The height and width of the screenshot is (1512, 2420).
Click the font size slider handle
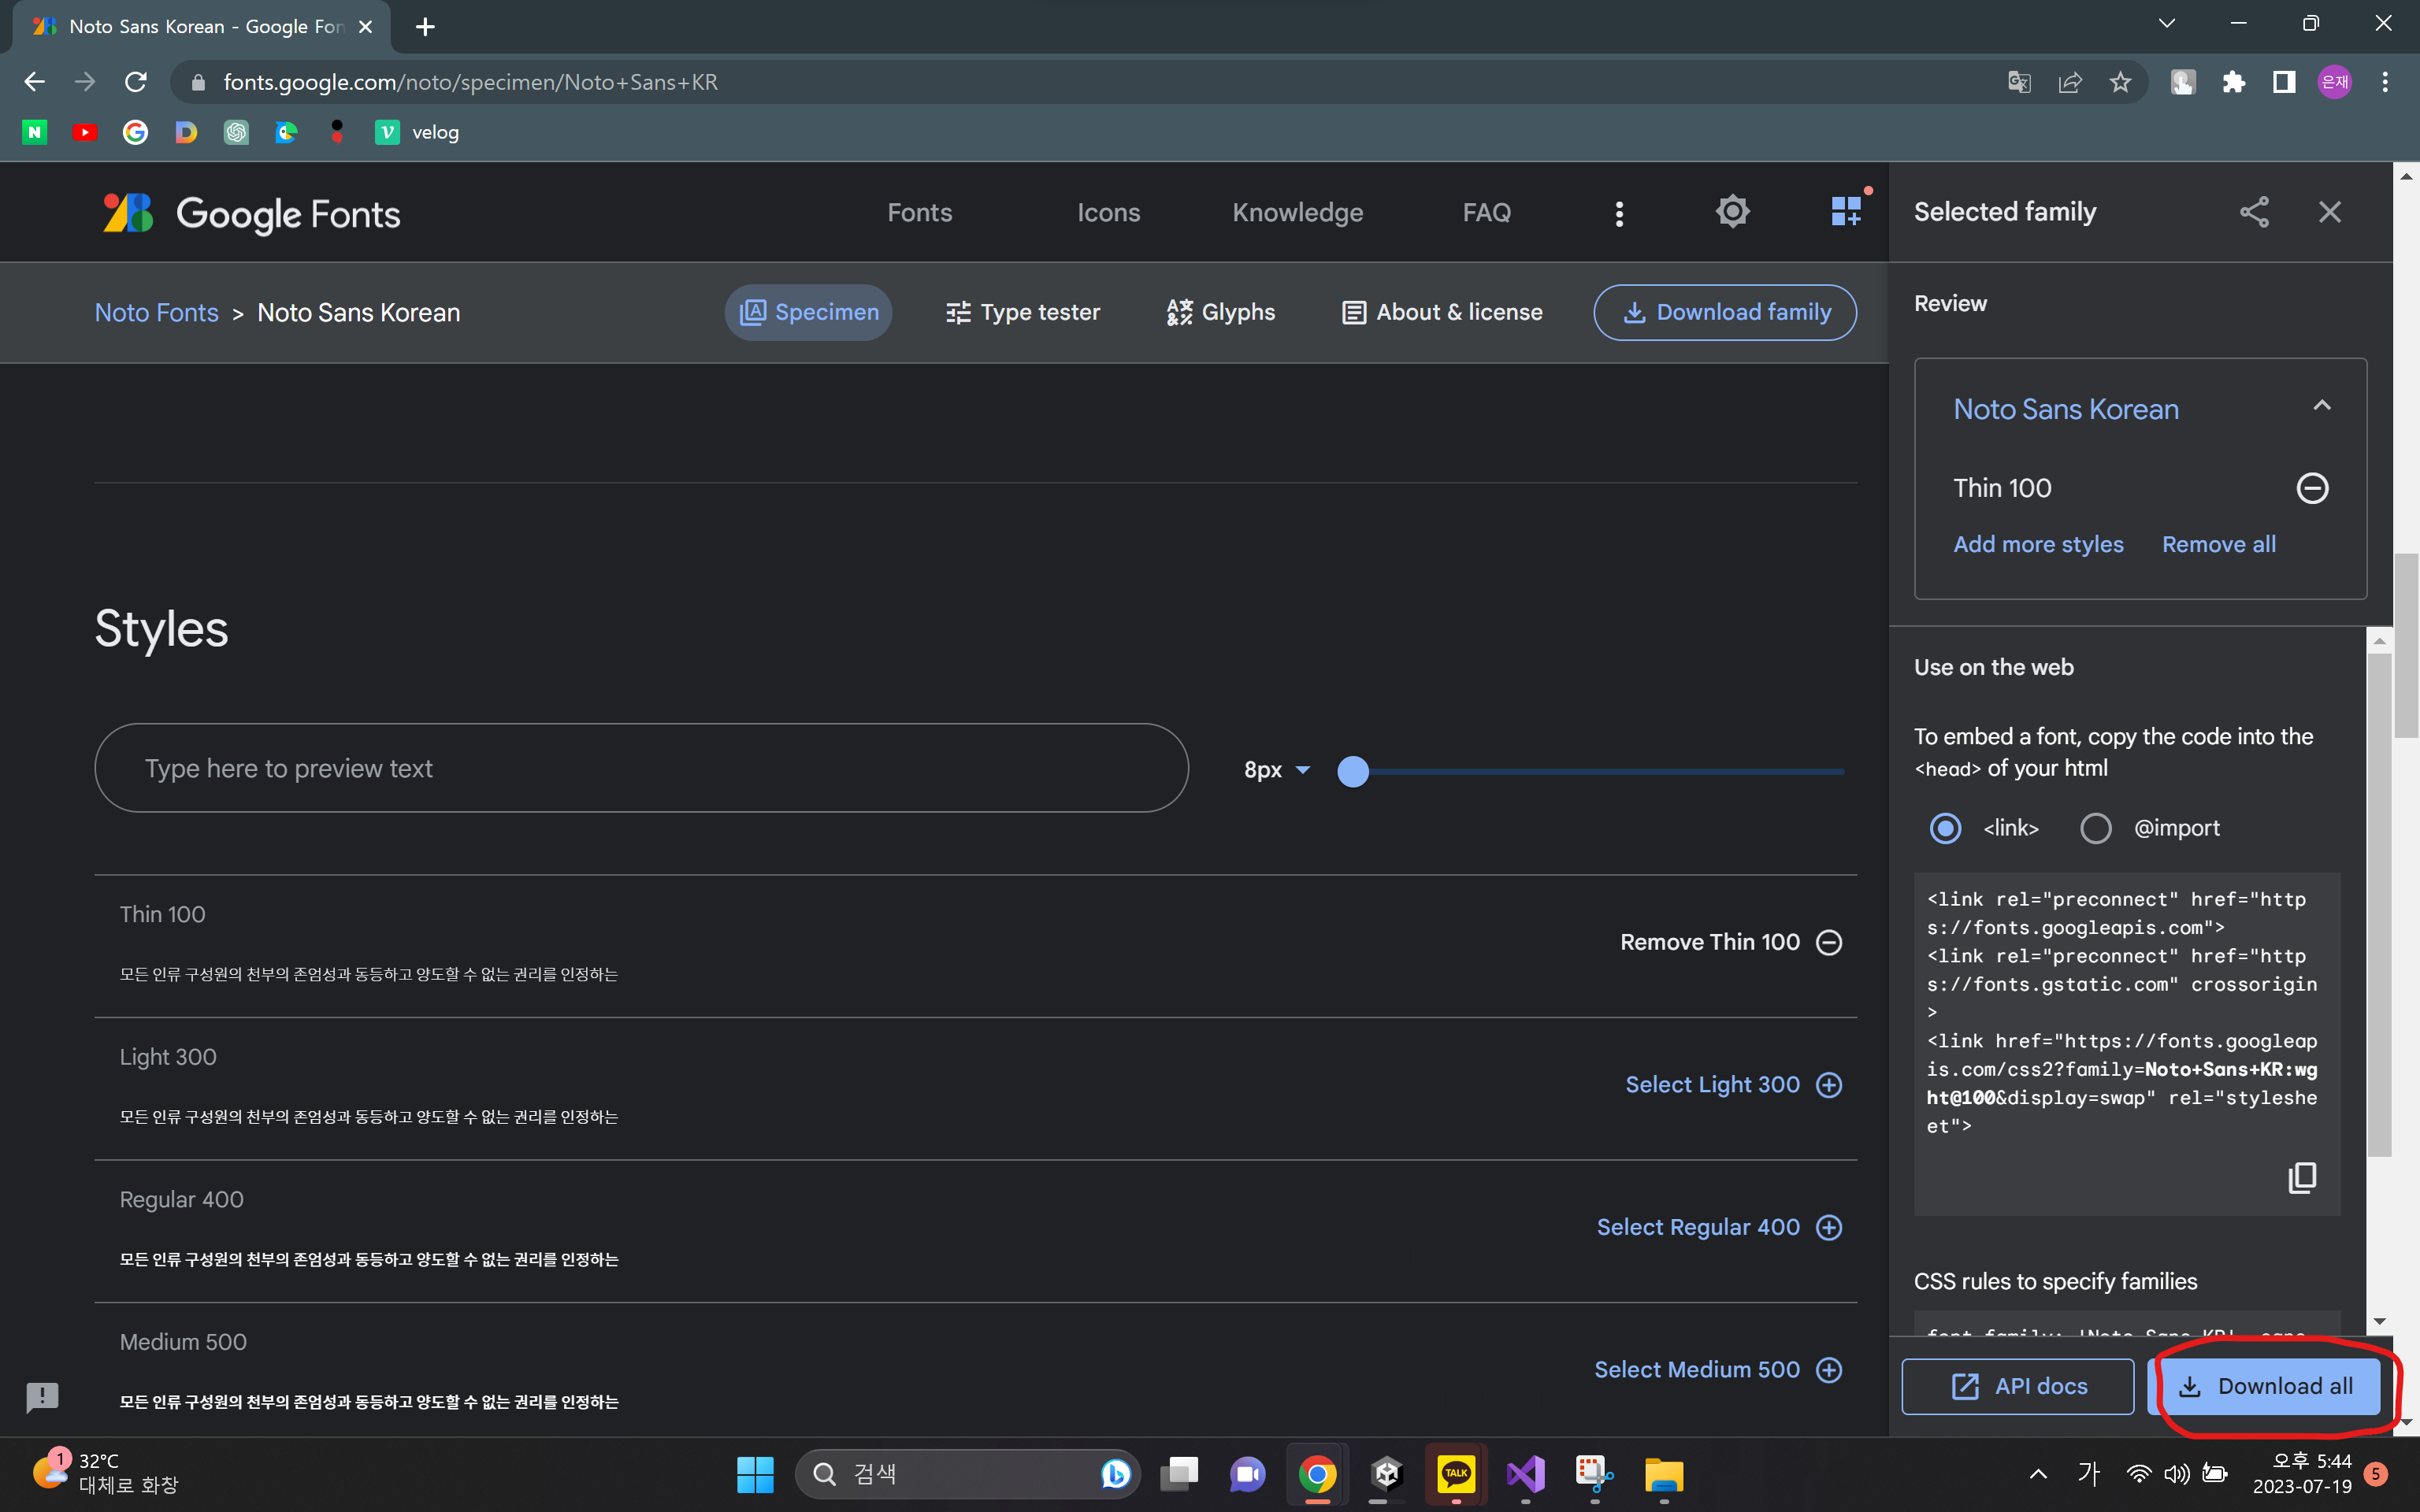tap(1352, 771)
